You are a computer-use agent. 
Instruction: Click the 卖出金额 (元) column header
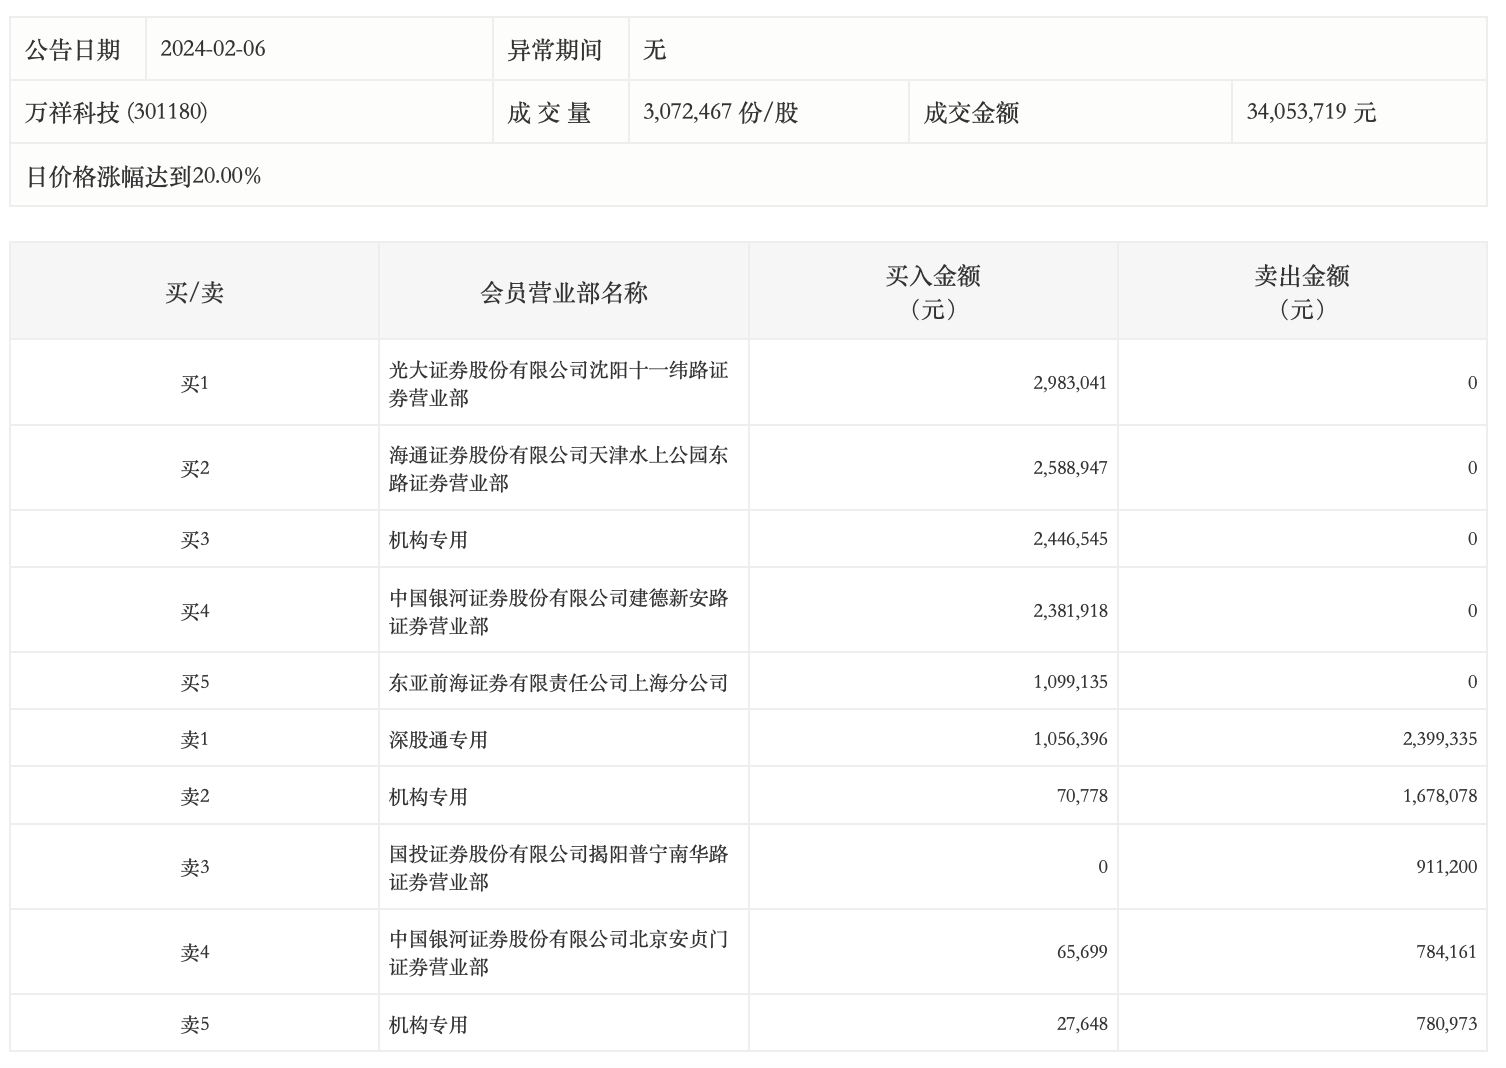click(1302, 292)
